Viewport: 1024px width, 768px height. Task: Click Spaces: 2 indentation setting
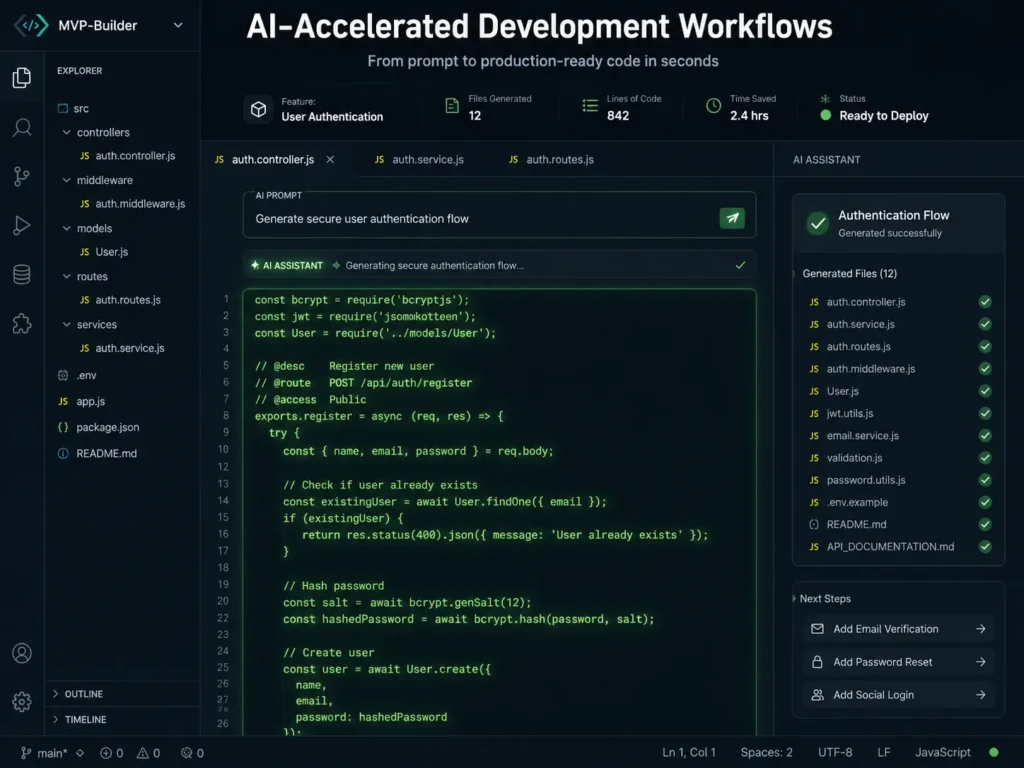point(766,752)
